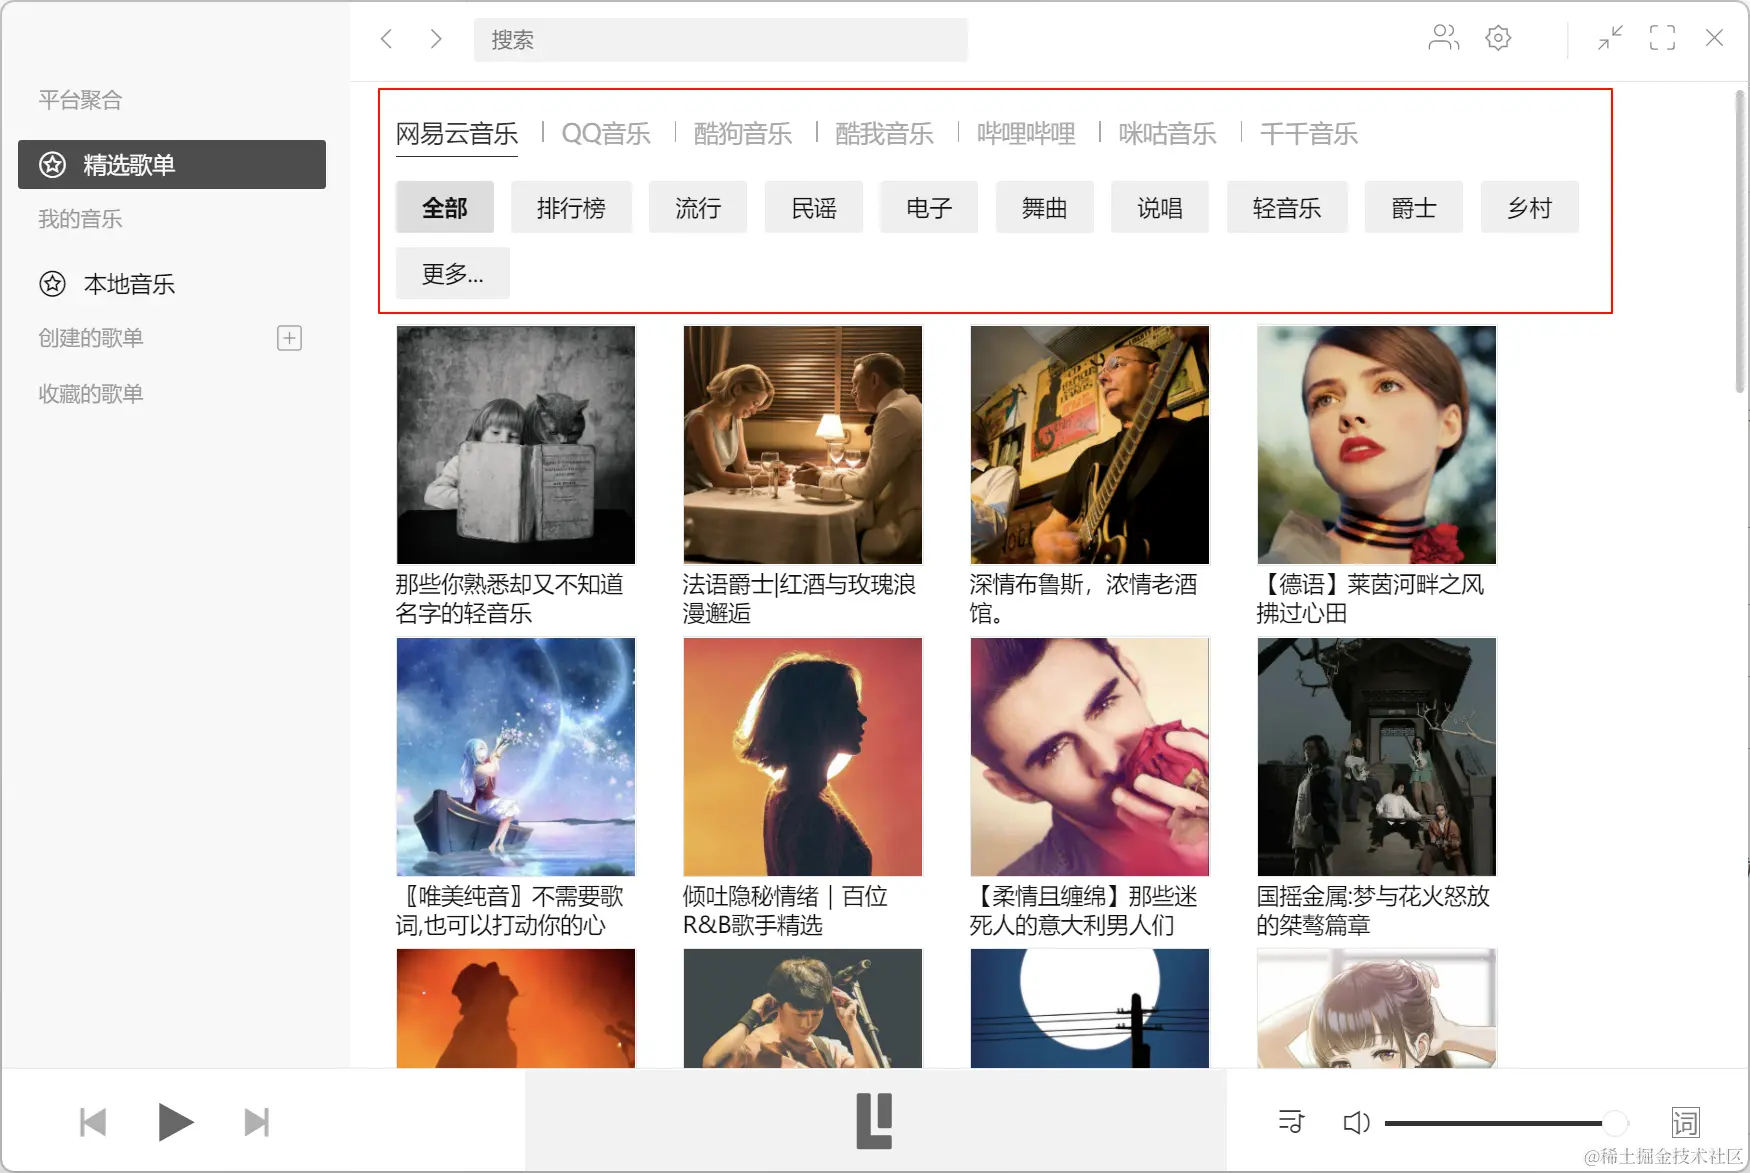Open playlist cover 【柔情且缠绵】那些迷死人的意大利男人们
This screenshot has height=1173, width=1750.
(x=1090, y=757)
